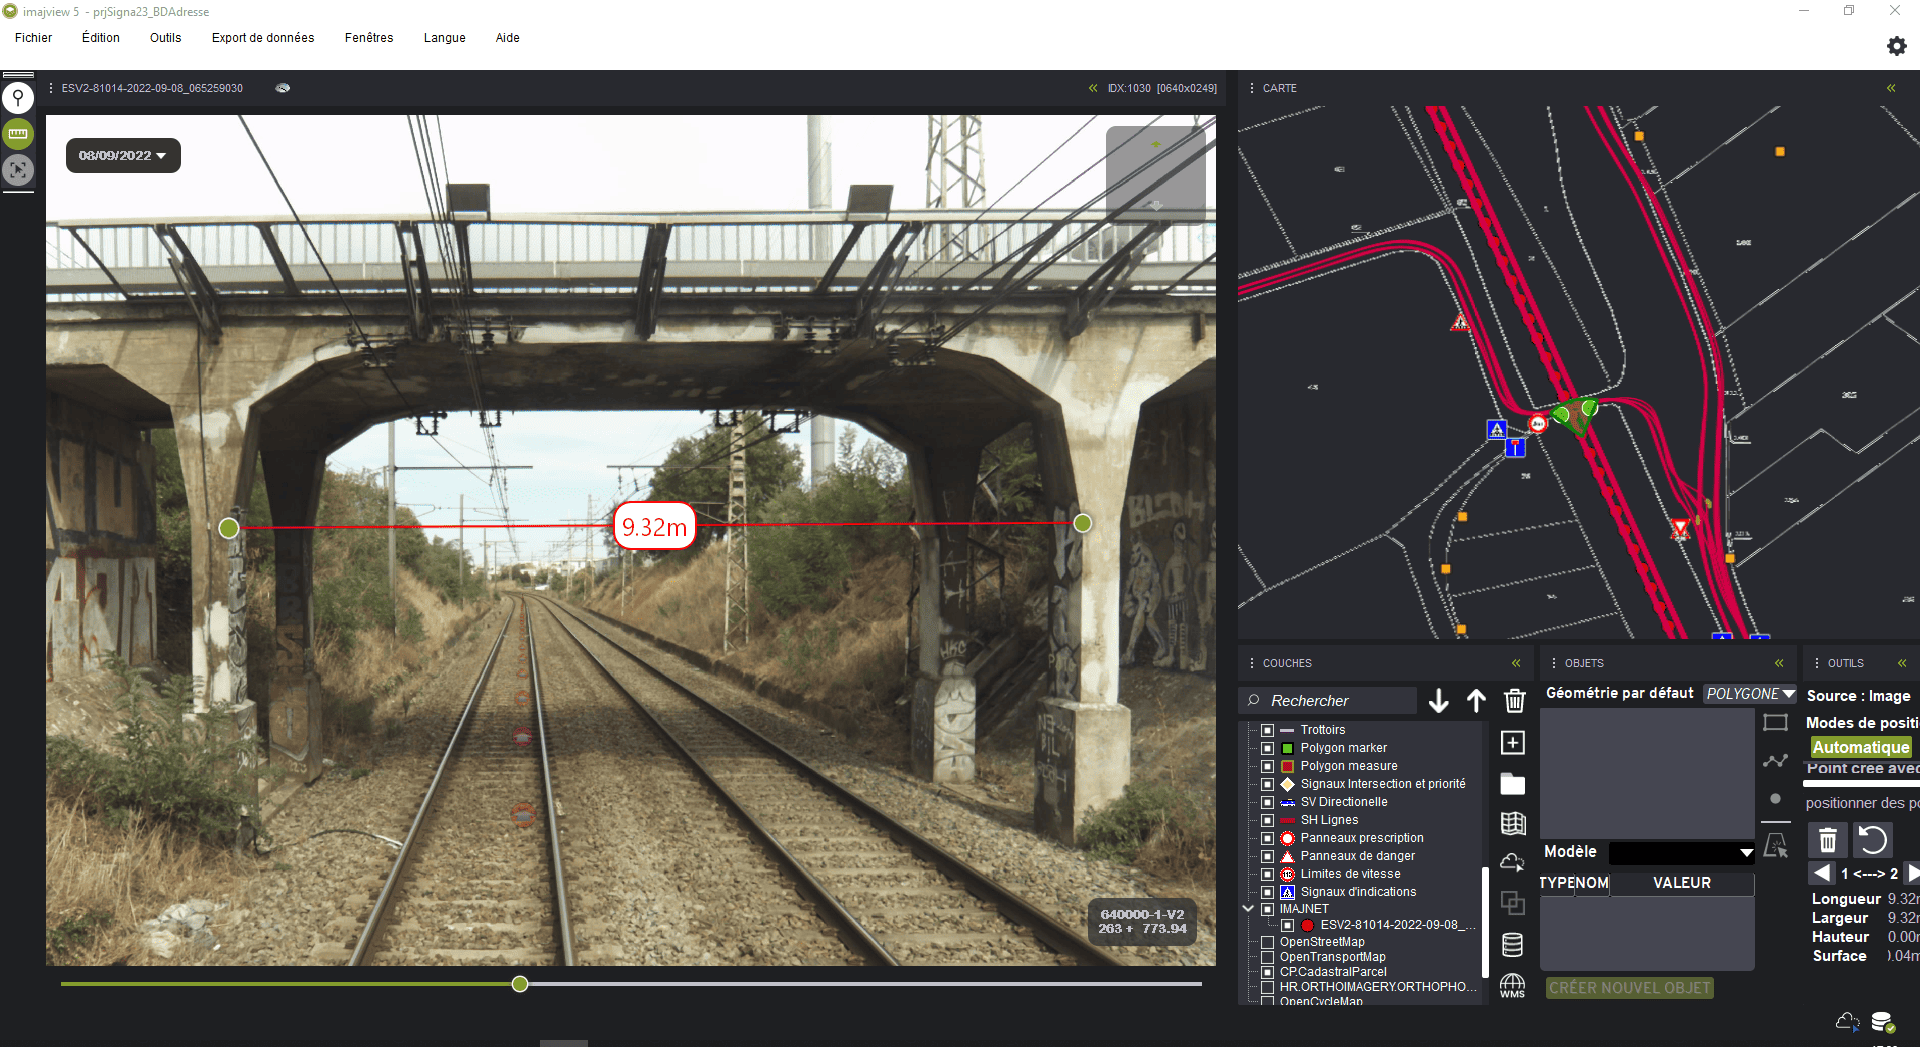
Task: Enable the OpenStreetMap layer checkbox
Action: click(1267, 942)
